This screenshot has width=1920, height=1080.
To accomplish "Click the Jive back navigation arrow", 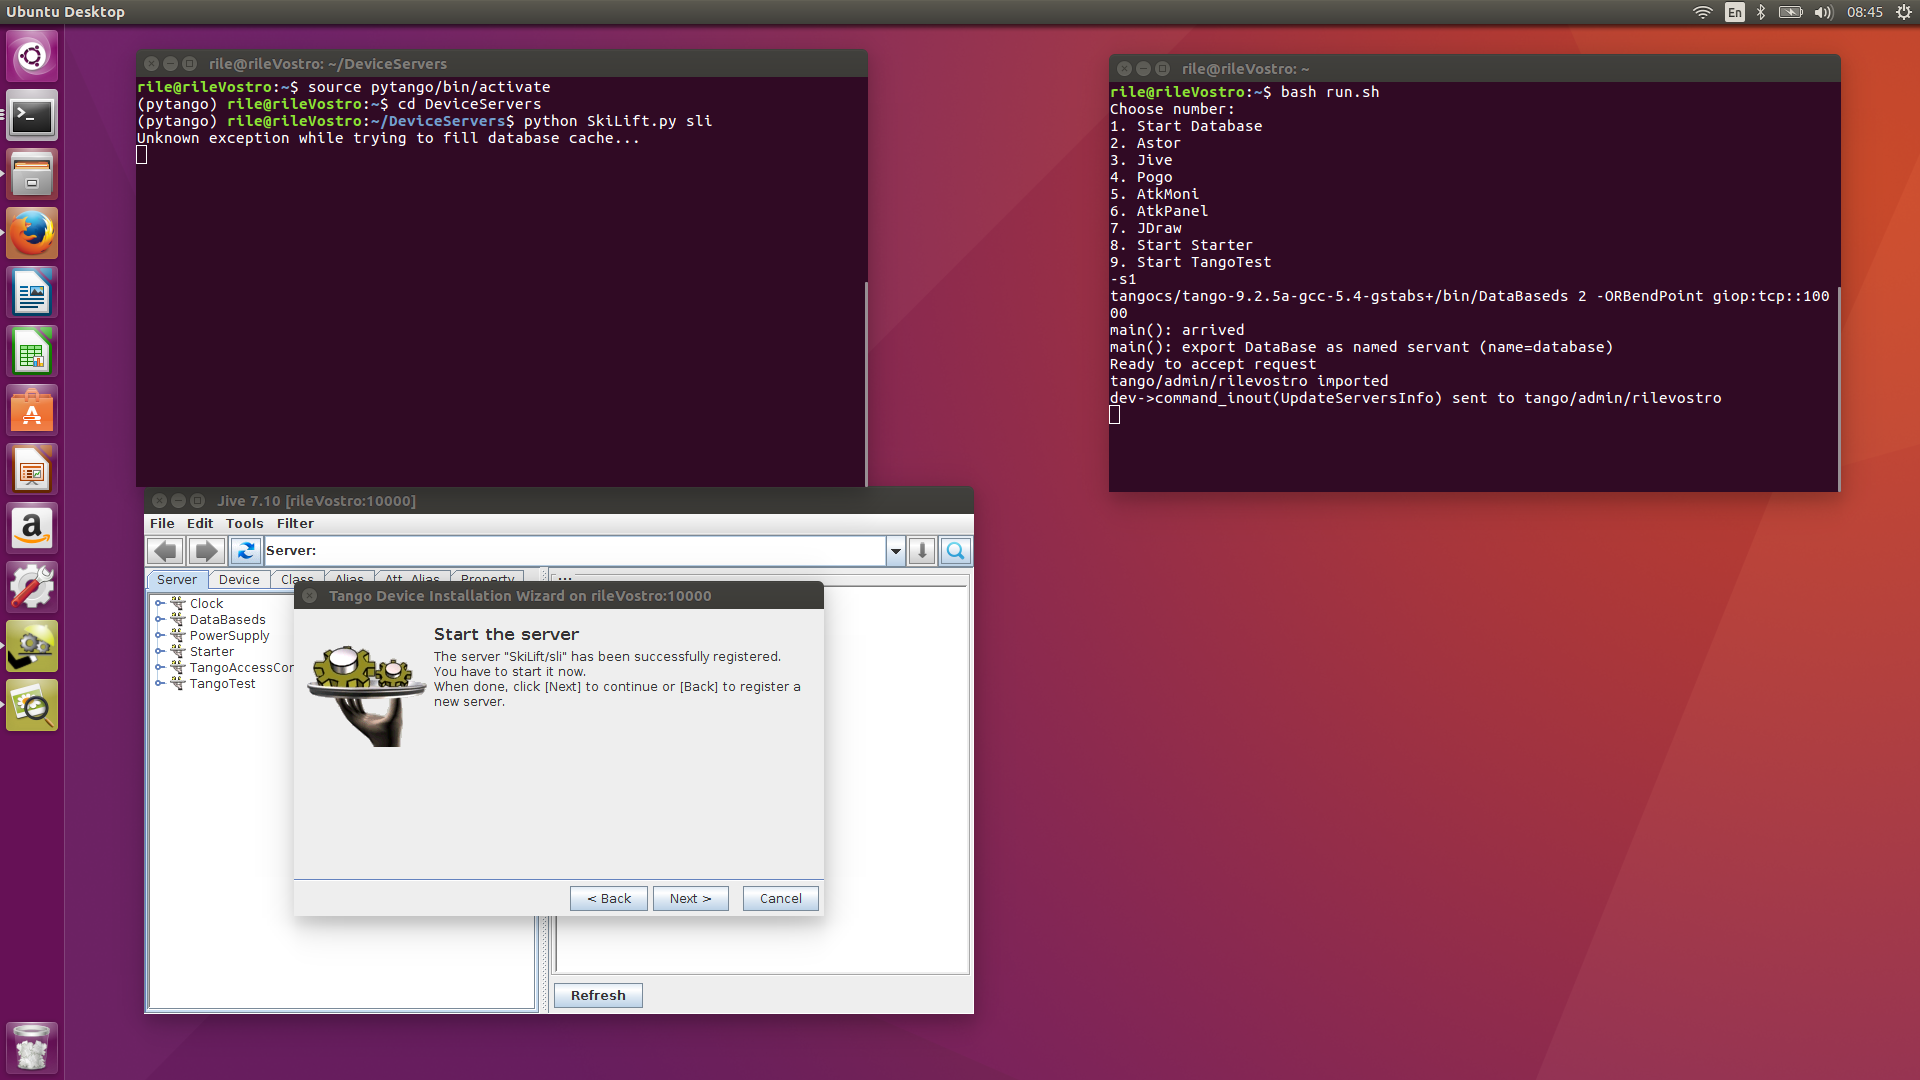I will coord(166,551).
